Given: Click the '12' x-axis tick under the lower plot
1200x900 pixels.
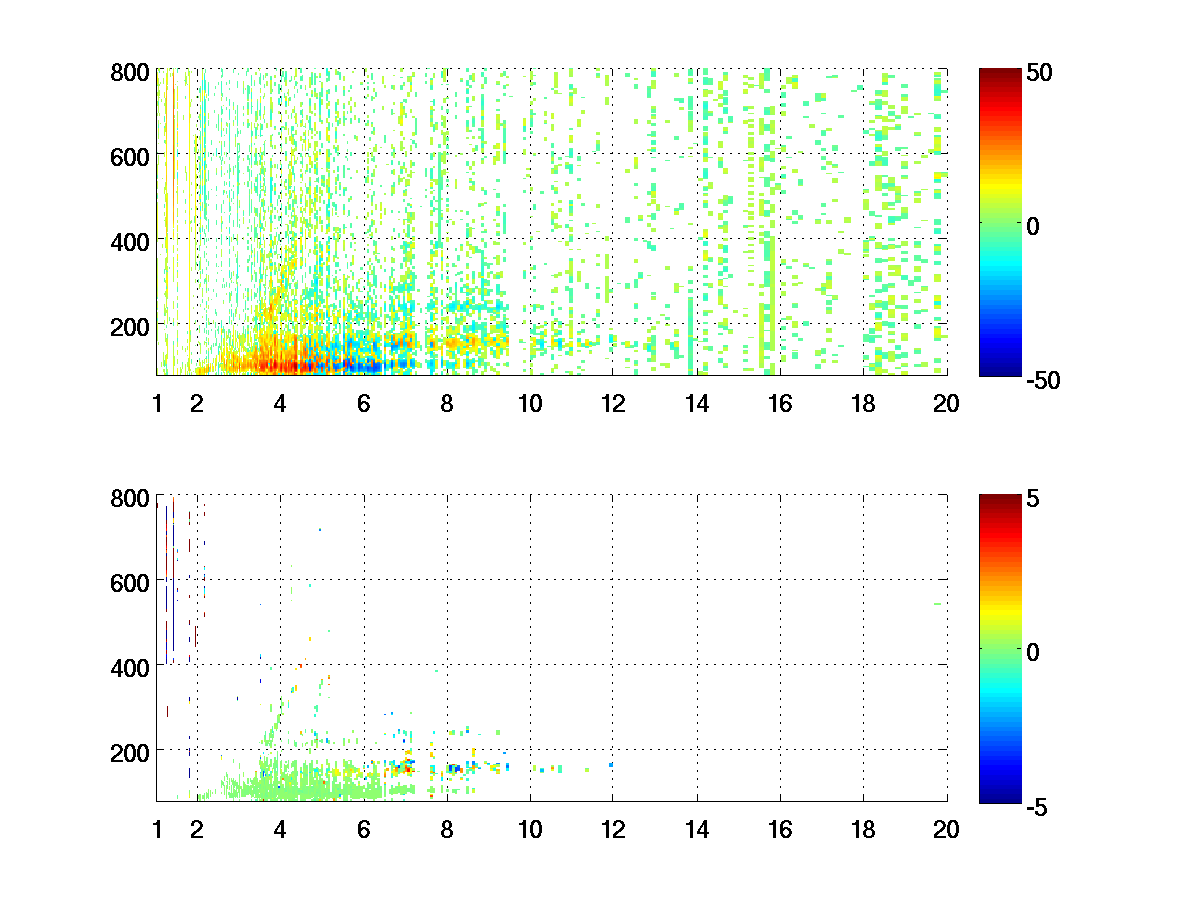Looking at the screenshot, I should [x=613, y=830].
